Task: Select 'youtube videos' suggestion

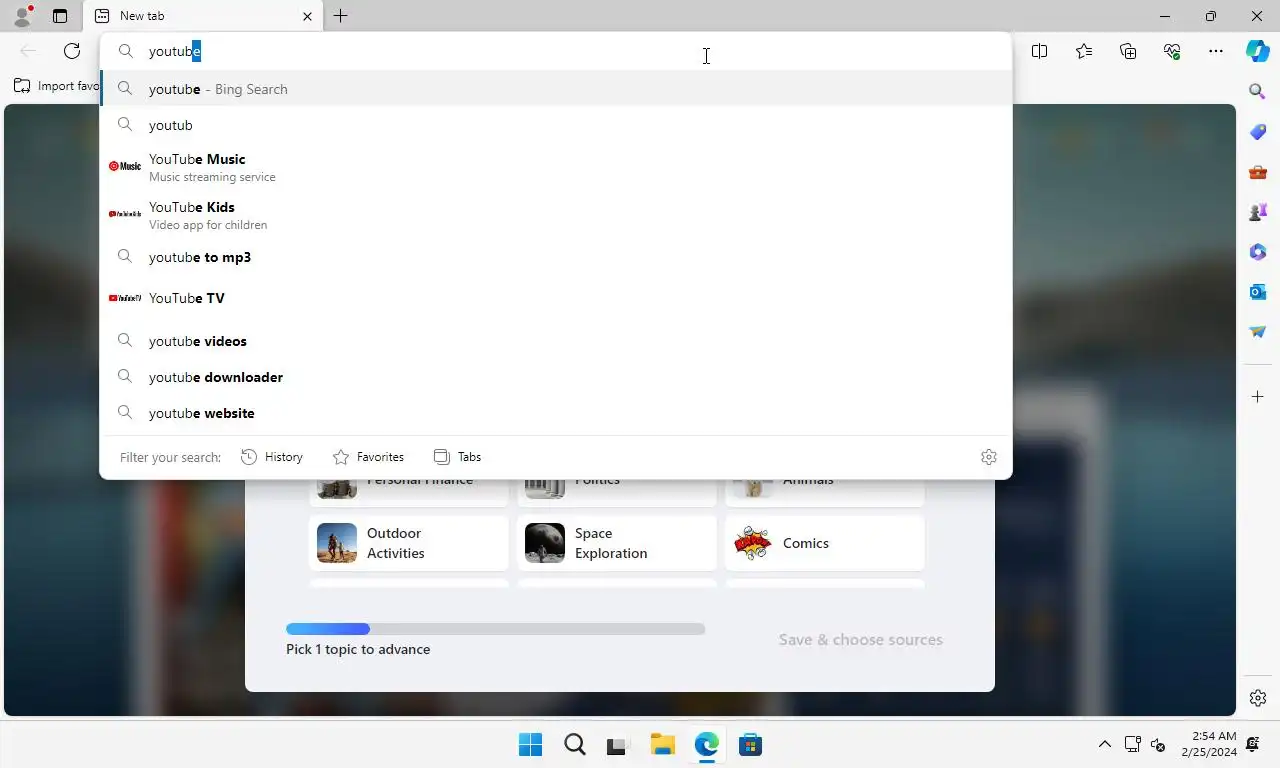Action: click(x=556, y=341)
